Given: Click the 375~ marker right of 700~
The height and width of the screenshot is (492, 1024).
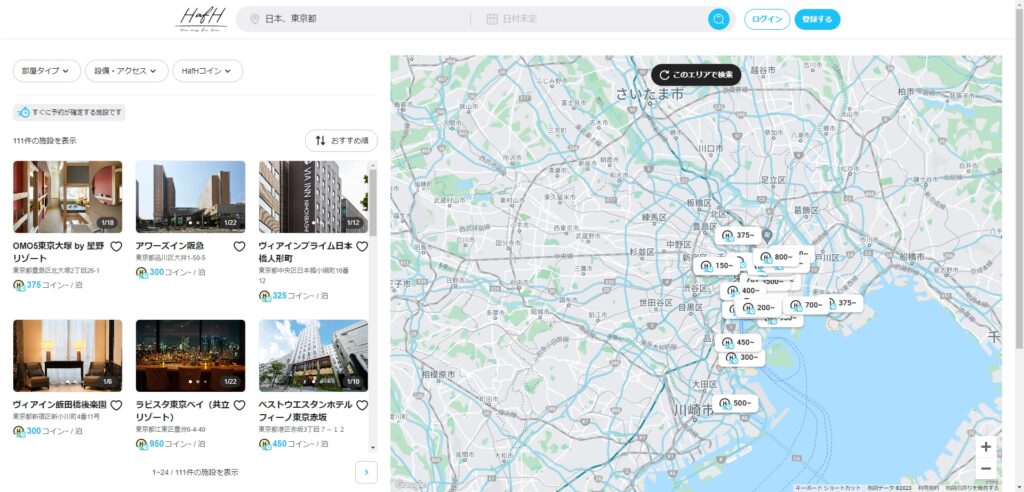Looking at the screenshot, I should point(846,303).
